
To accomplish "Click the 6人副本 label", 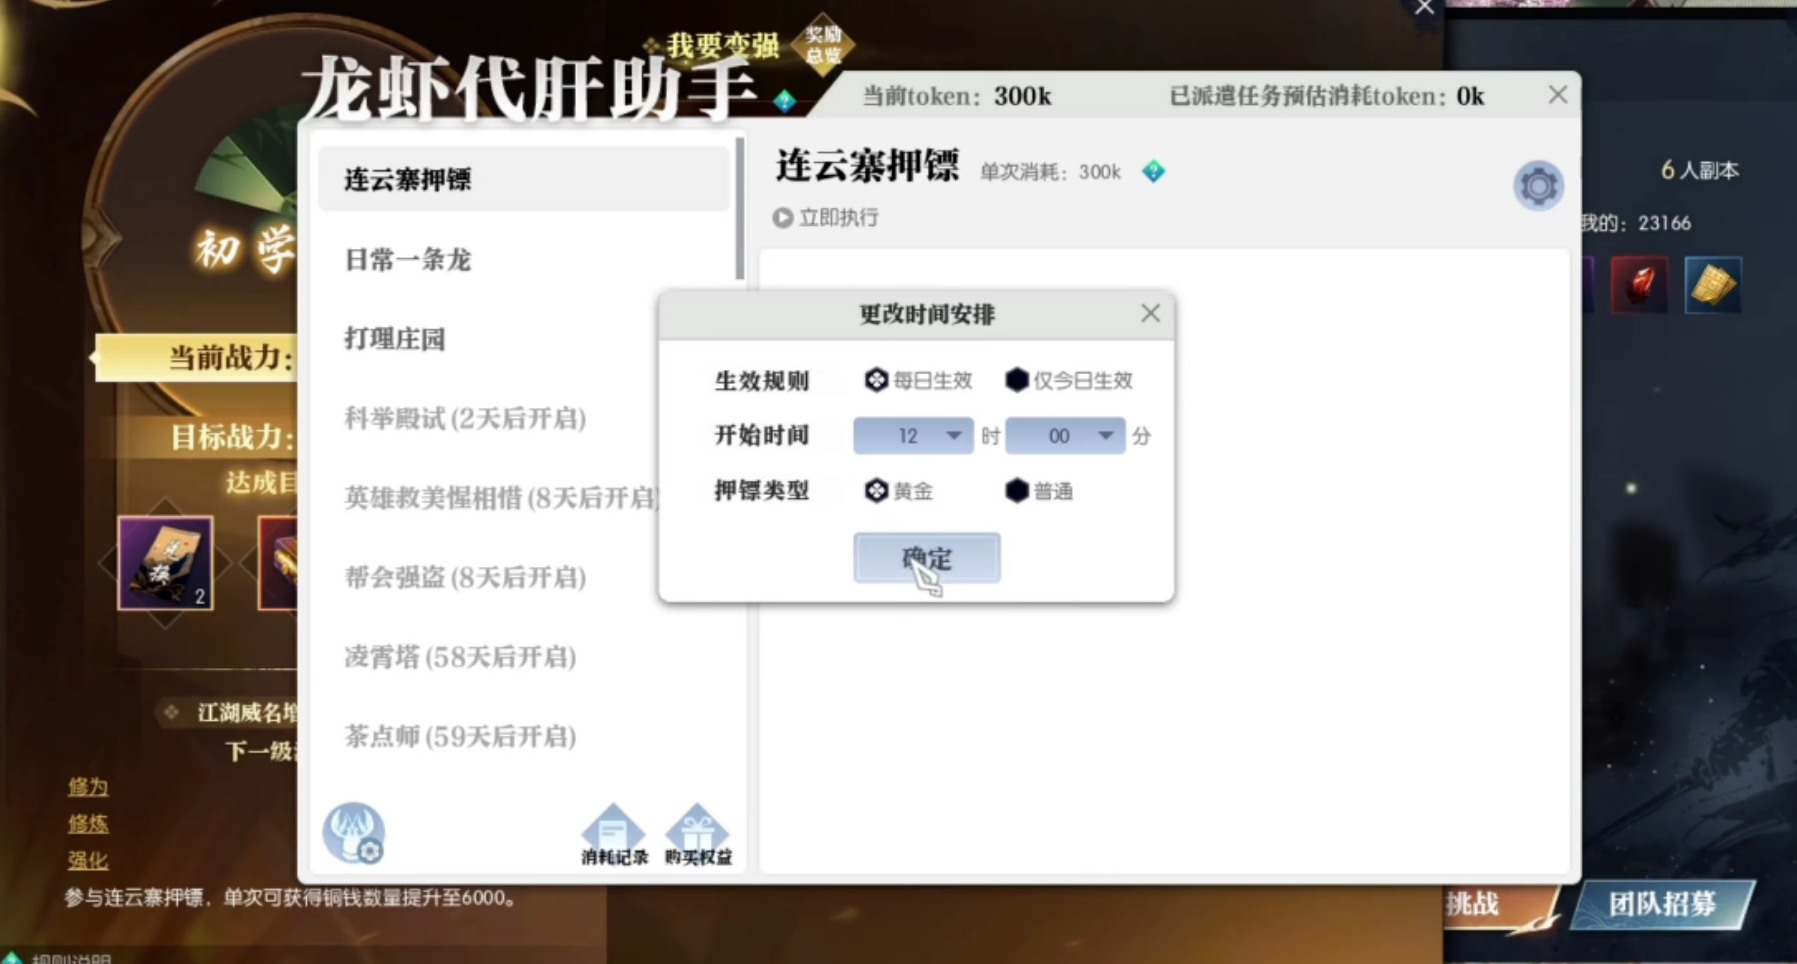I will [1700, 170].
